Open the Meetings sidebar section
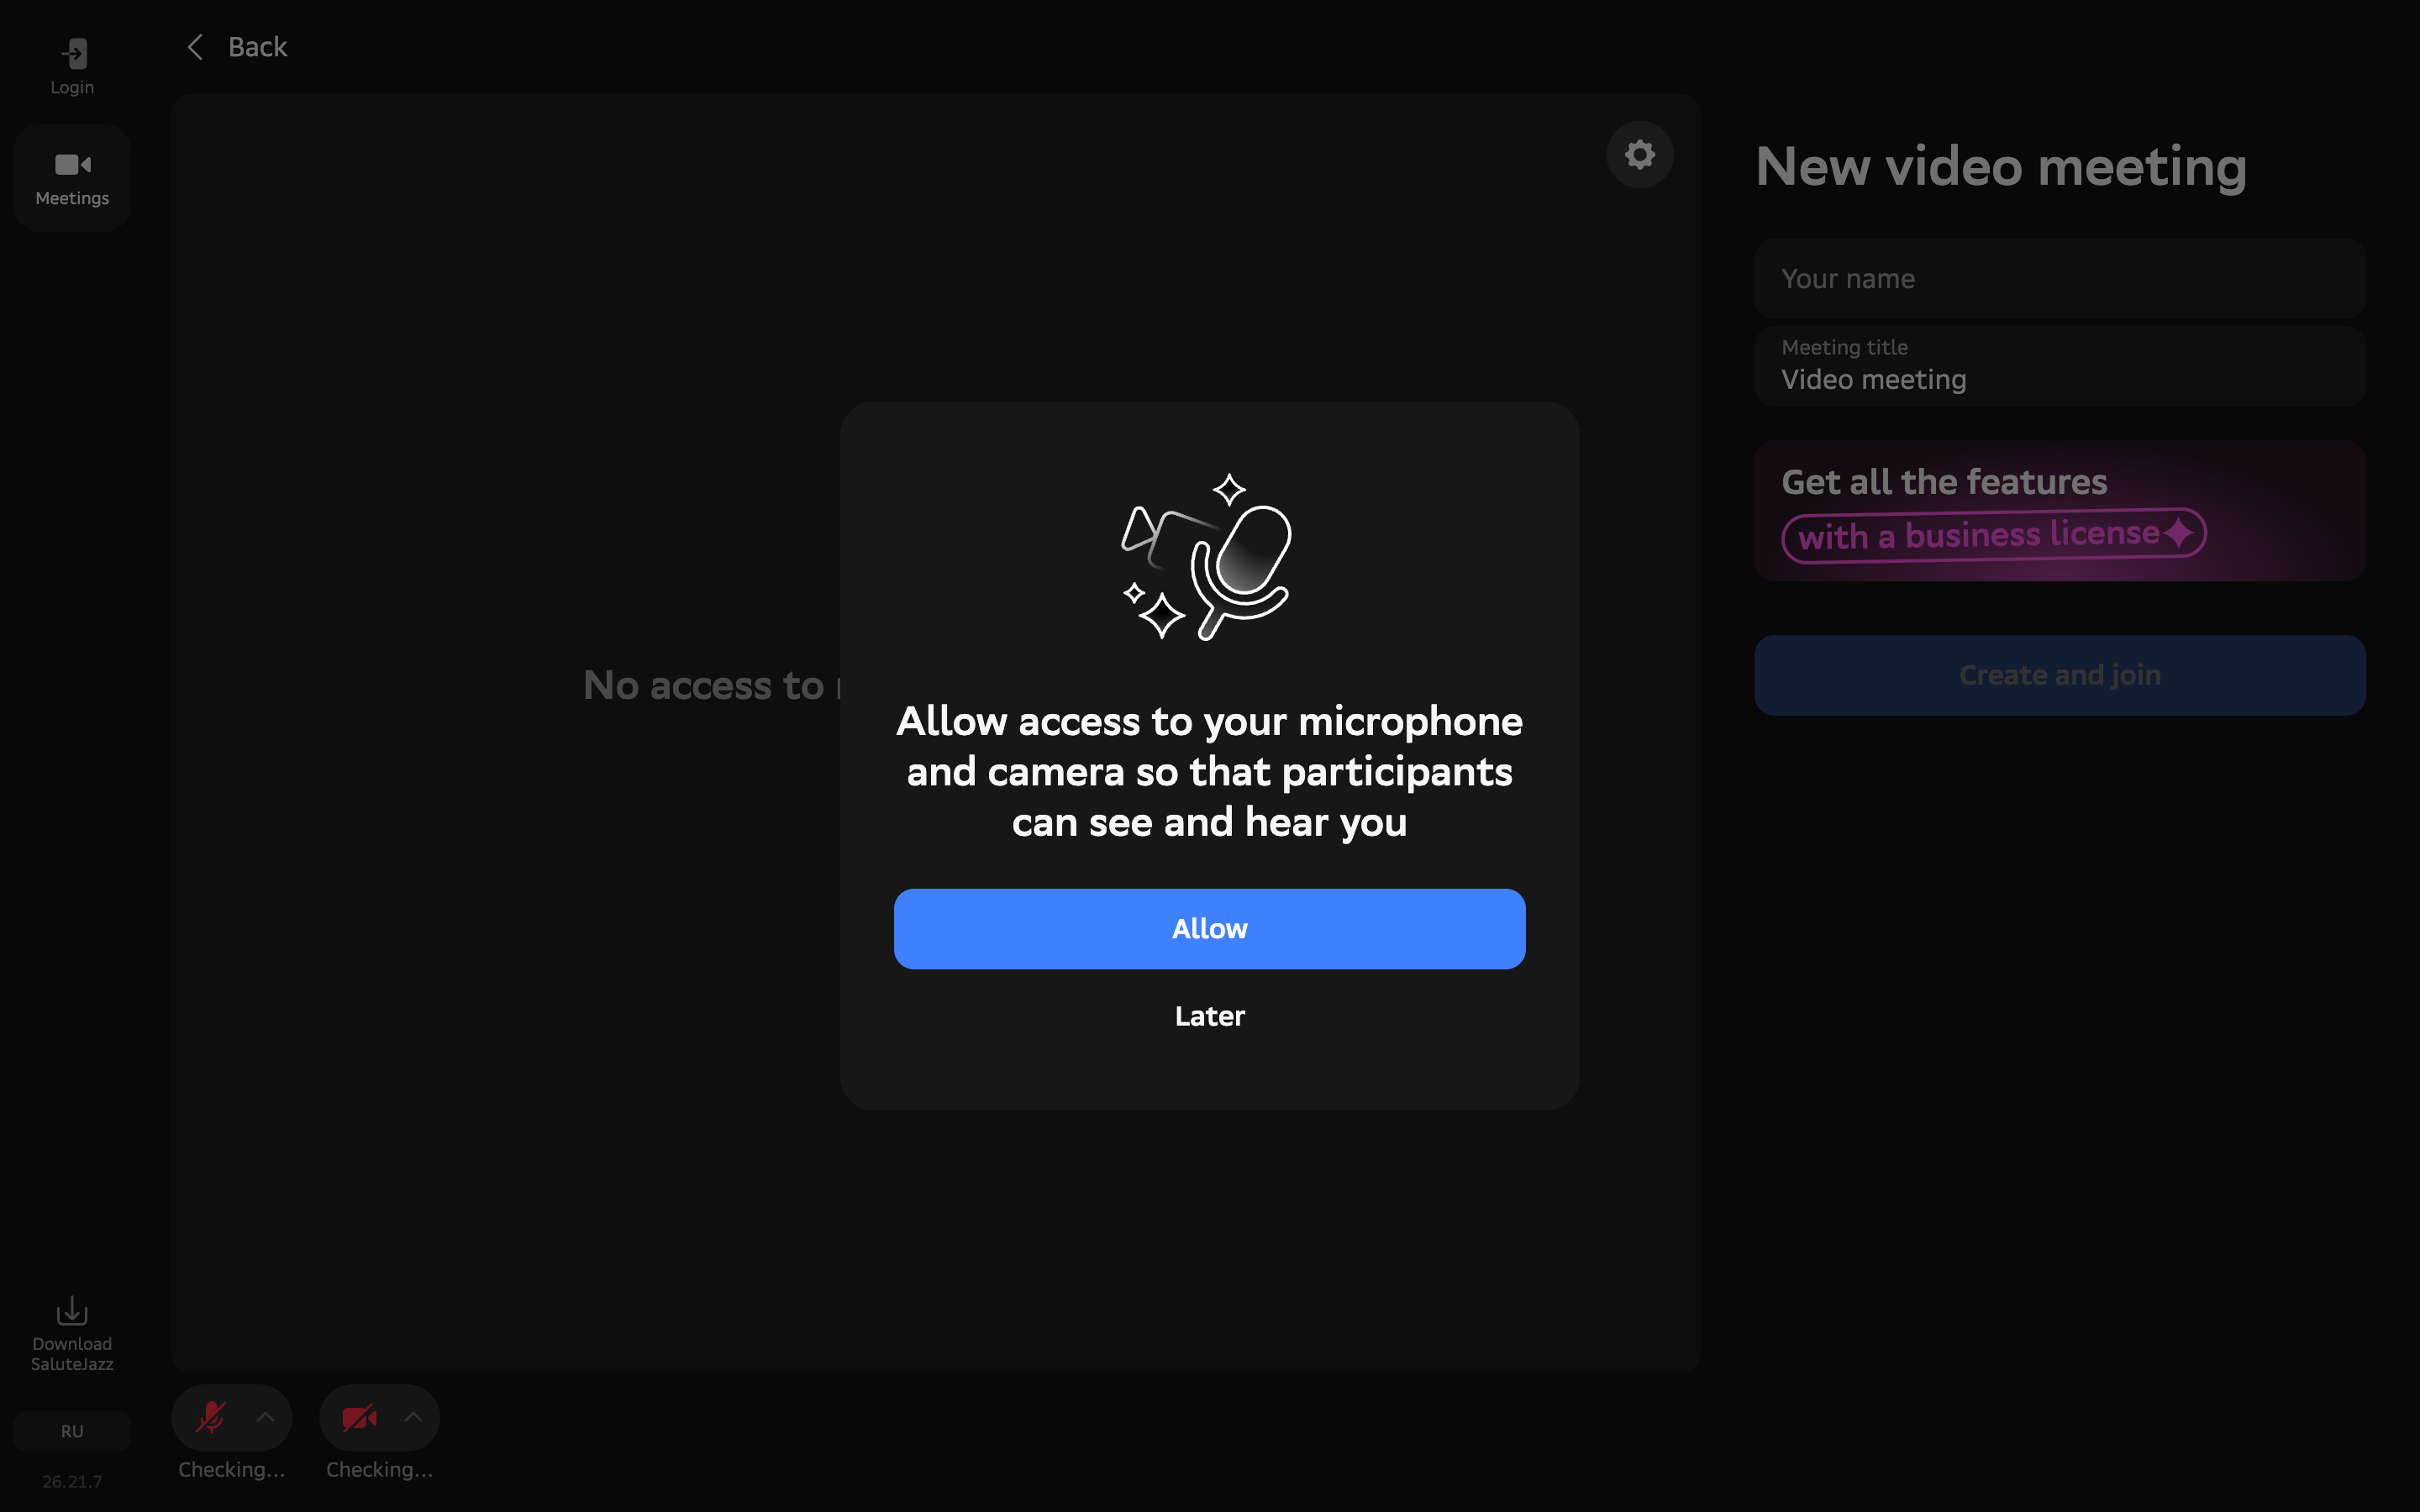Image resolution: width=2420 pixels, height=1512 pixels. [x=72, y=178]
